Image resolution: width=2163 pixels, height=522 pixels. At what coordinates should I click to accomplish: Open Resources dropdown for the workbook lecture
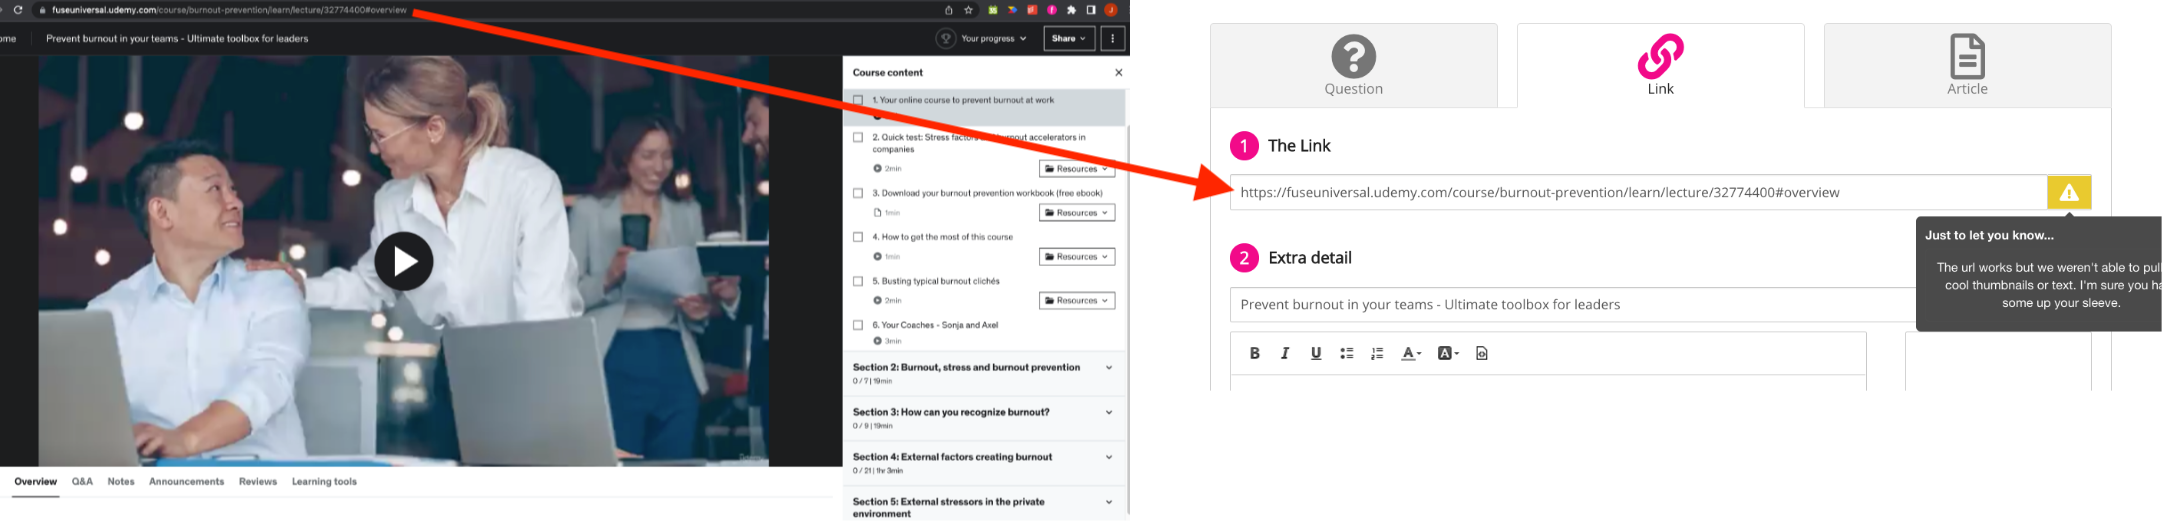1076,213
